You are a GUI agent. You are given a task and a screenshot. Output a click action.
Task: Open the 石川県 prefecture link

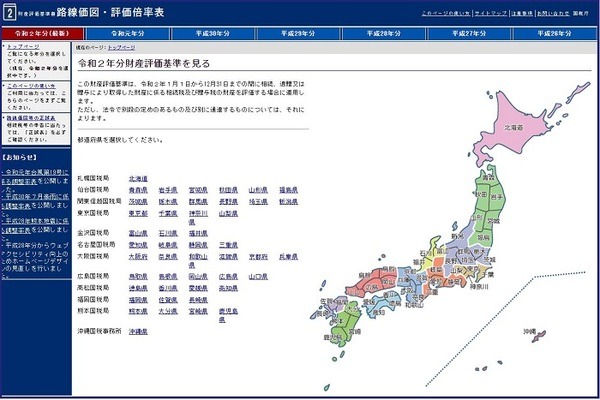coord(168,233)
